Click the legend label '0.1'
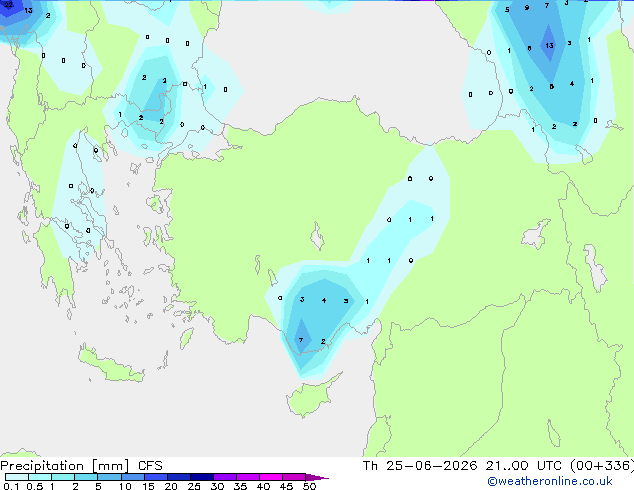This screenshot has width=634, height=490. 11,486
